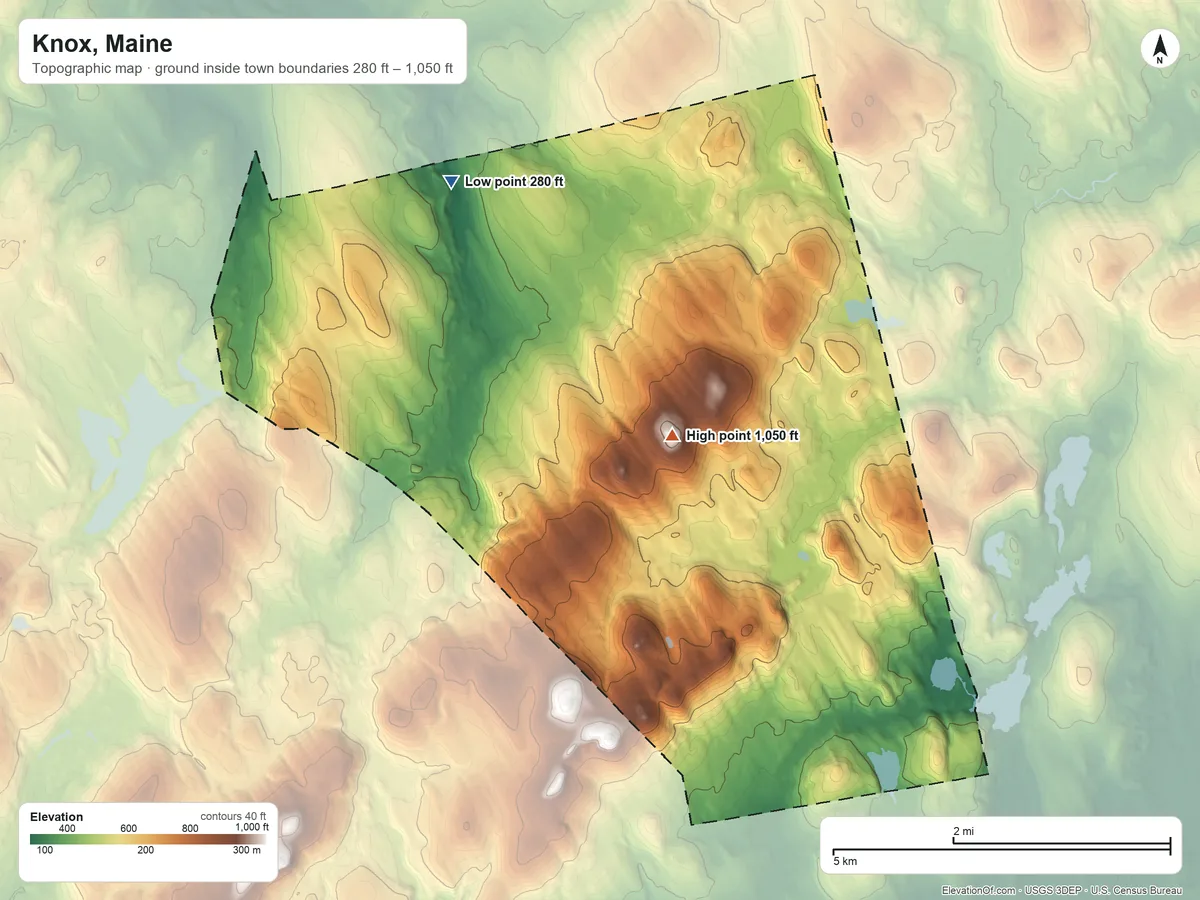
Task: Click the '100' legend value
Action: 45,850
